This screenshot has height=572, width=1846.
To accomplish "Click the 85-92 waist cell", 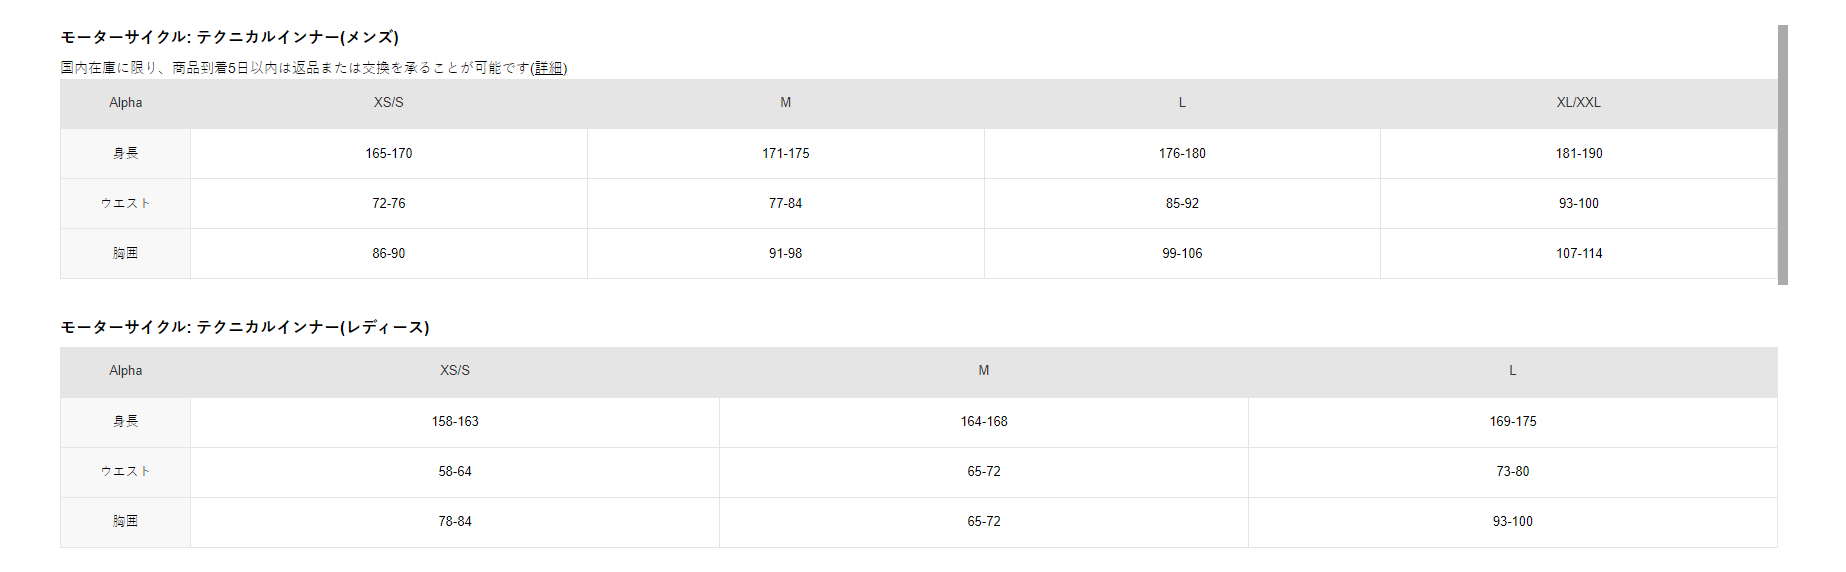I will coord(1182,204).
